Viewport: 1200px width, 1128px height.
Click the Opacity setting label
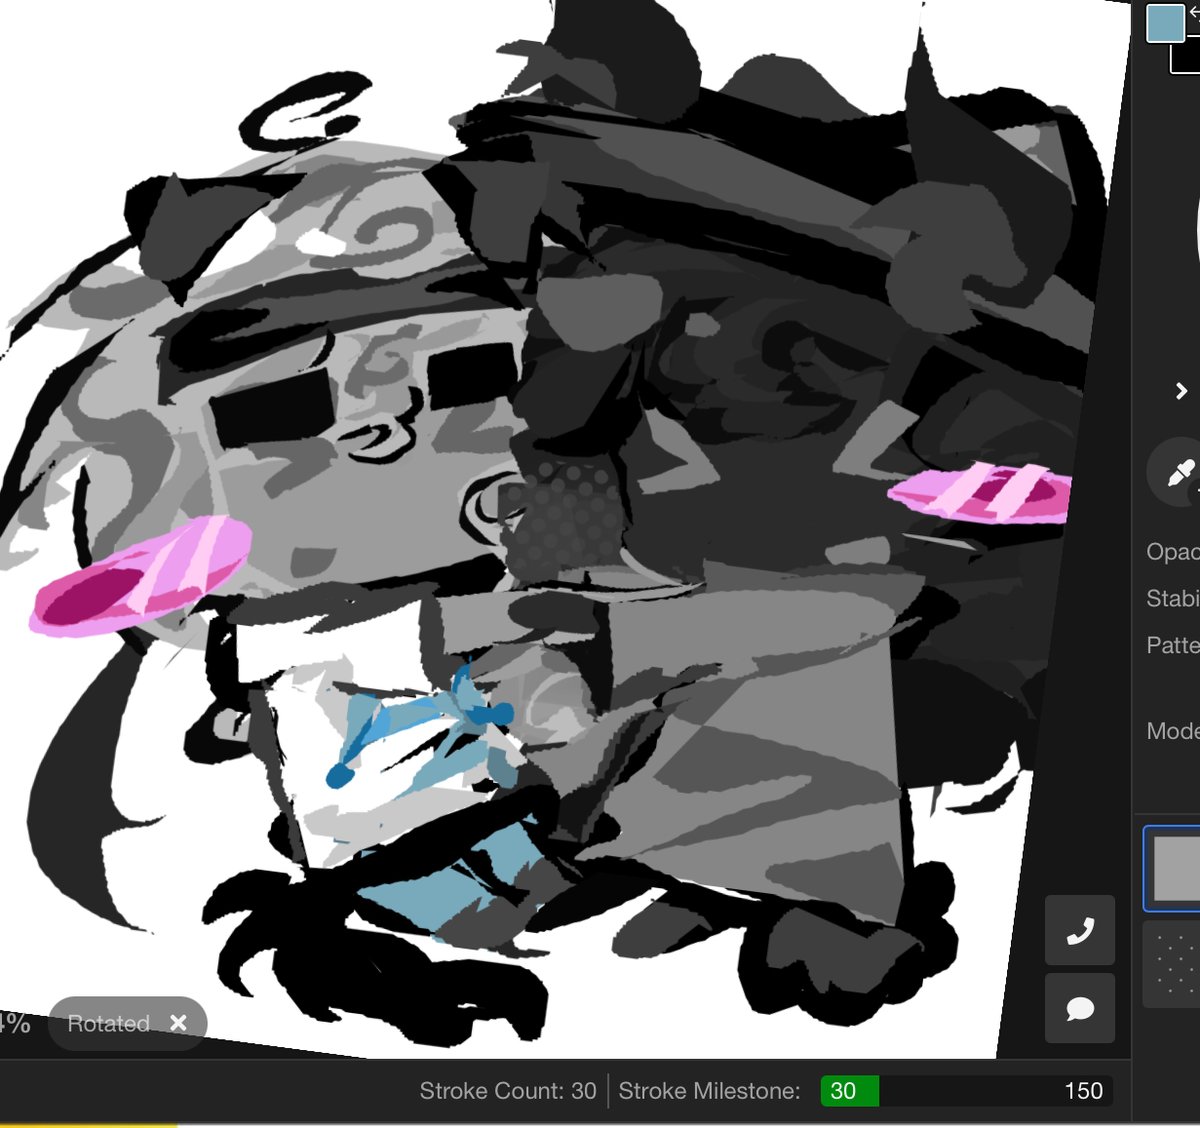pos(1172,552)
